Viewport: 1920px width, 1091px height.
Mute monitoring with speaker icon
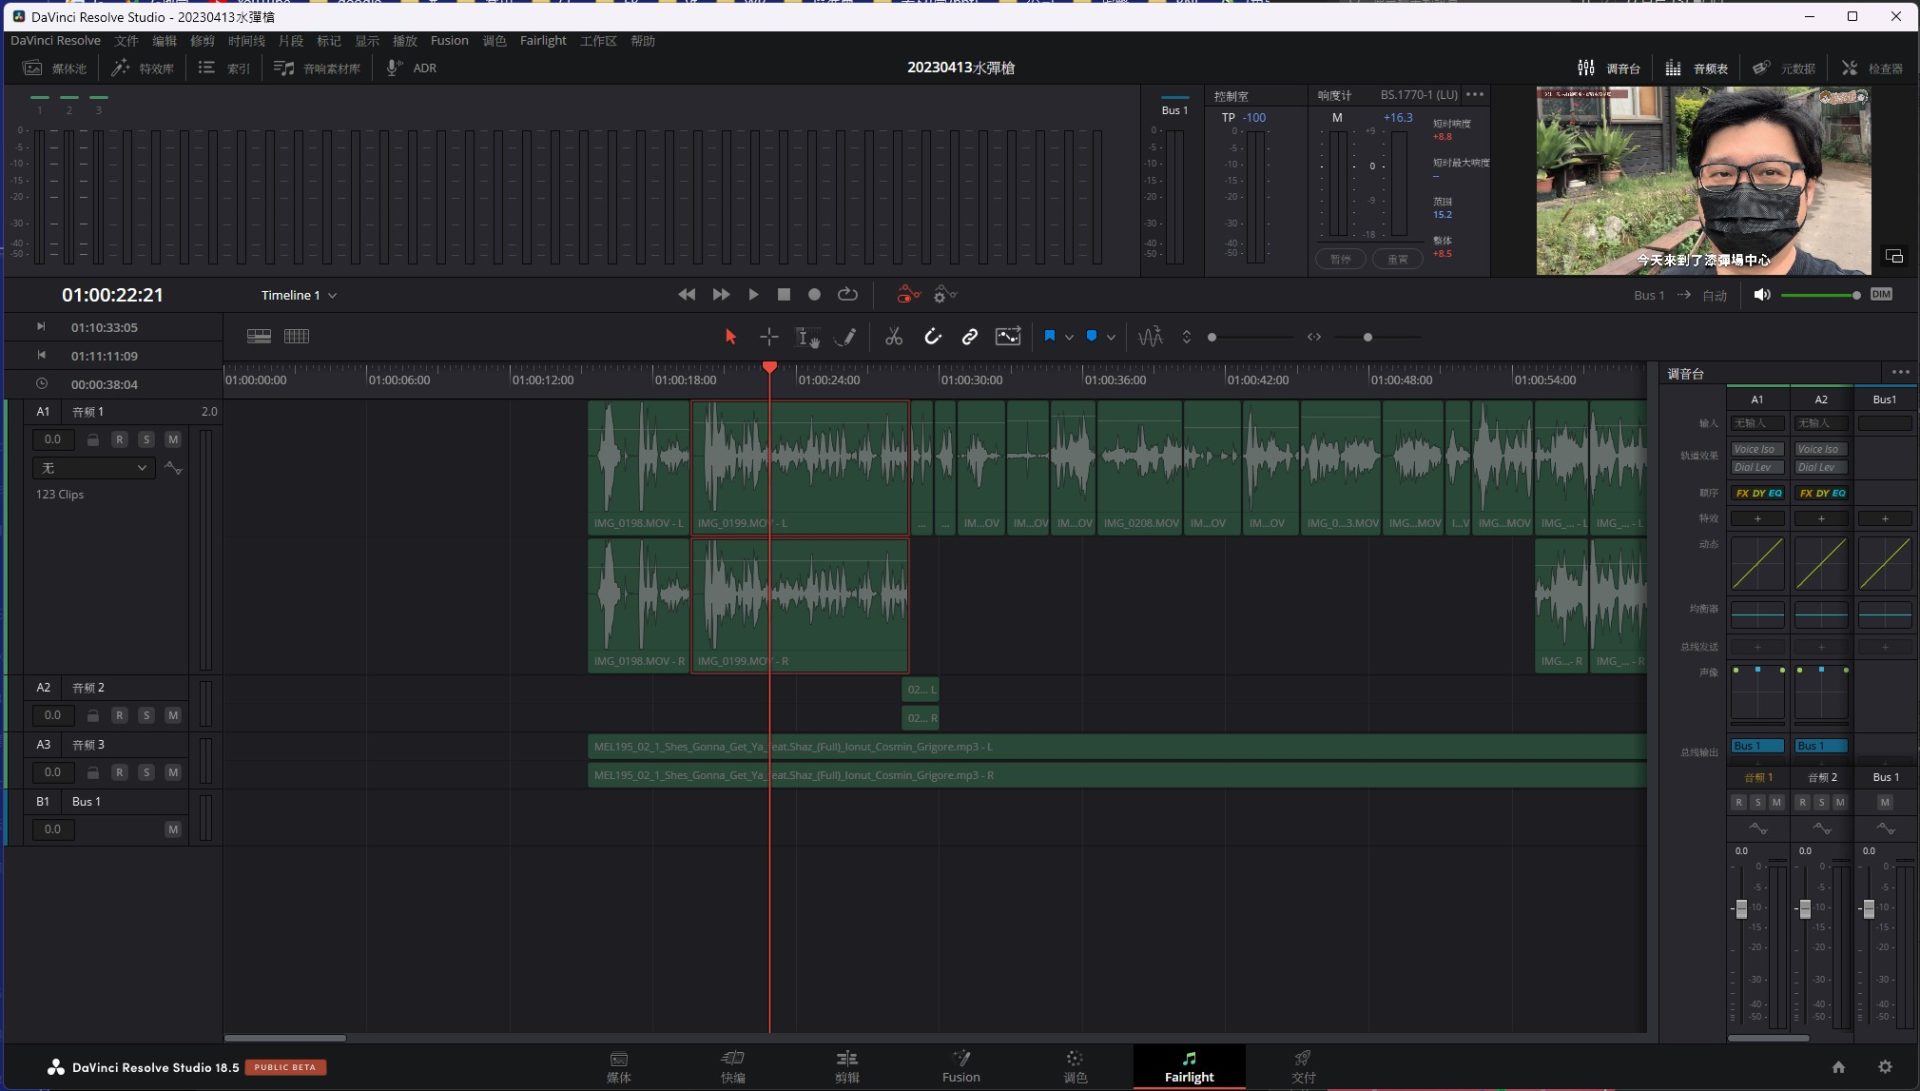1762,295
